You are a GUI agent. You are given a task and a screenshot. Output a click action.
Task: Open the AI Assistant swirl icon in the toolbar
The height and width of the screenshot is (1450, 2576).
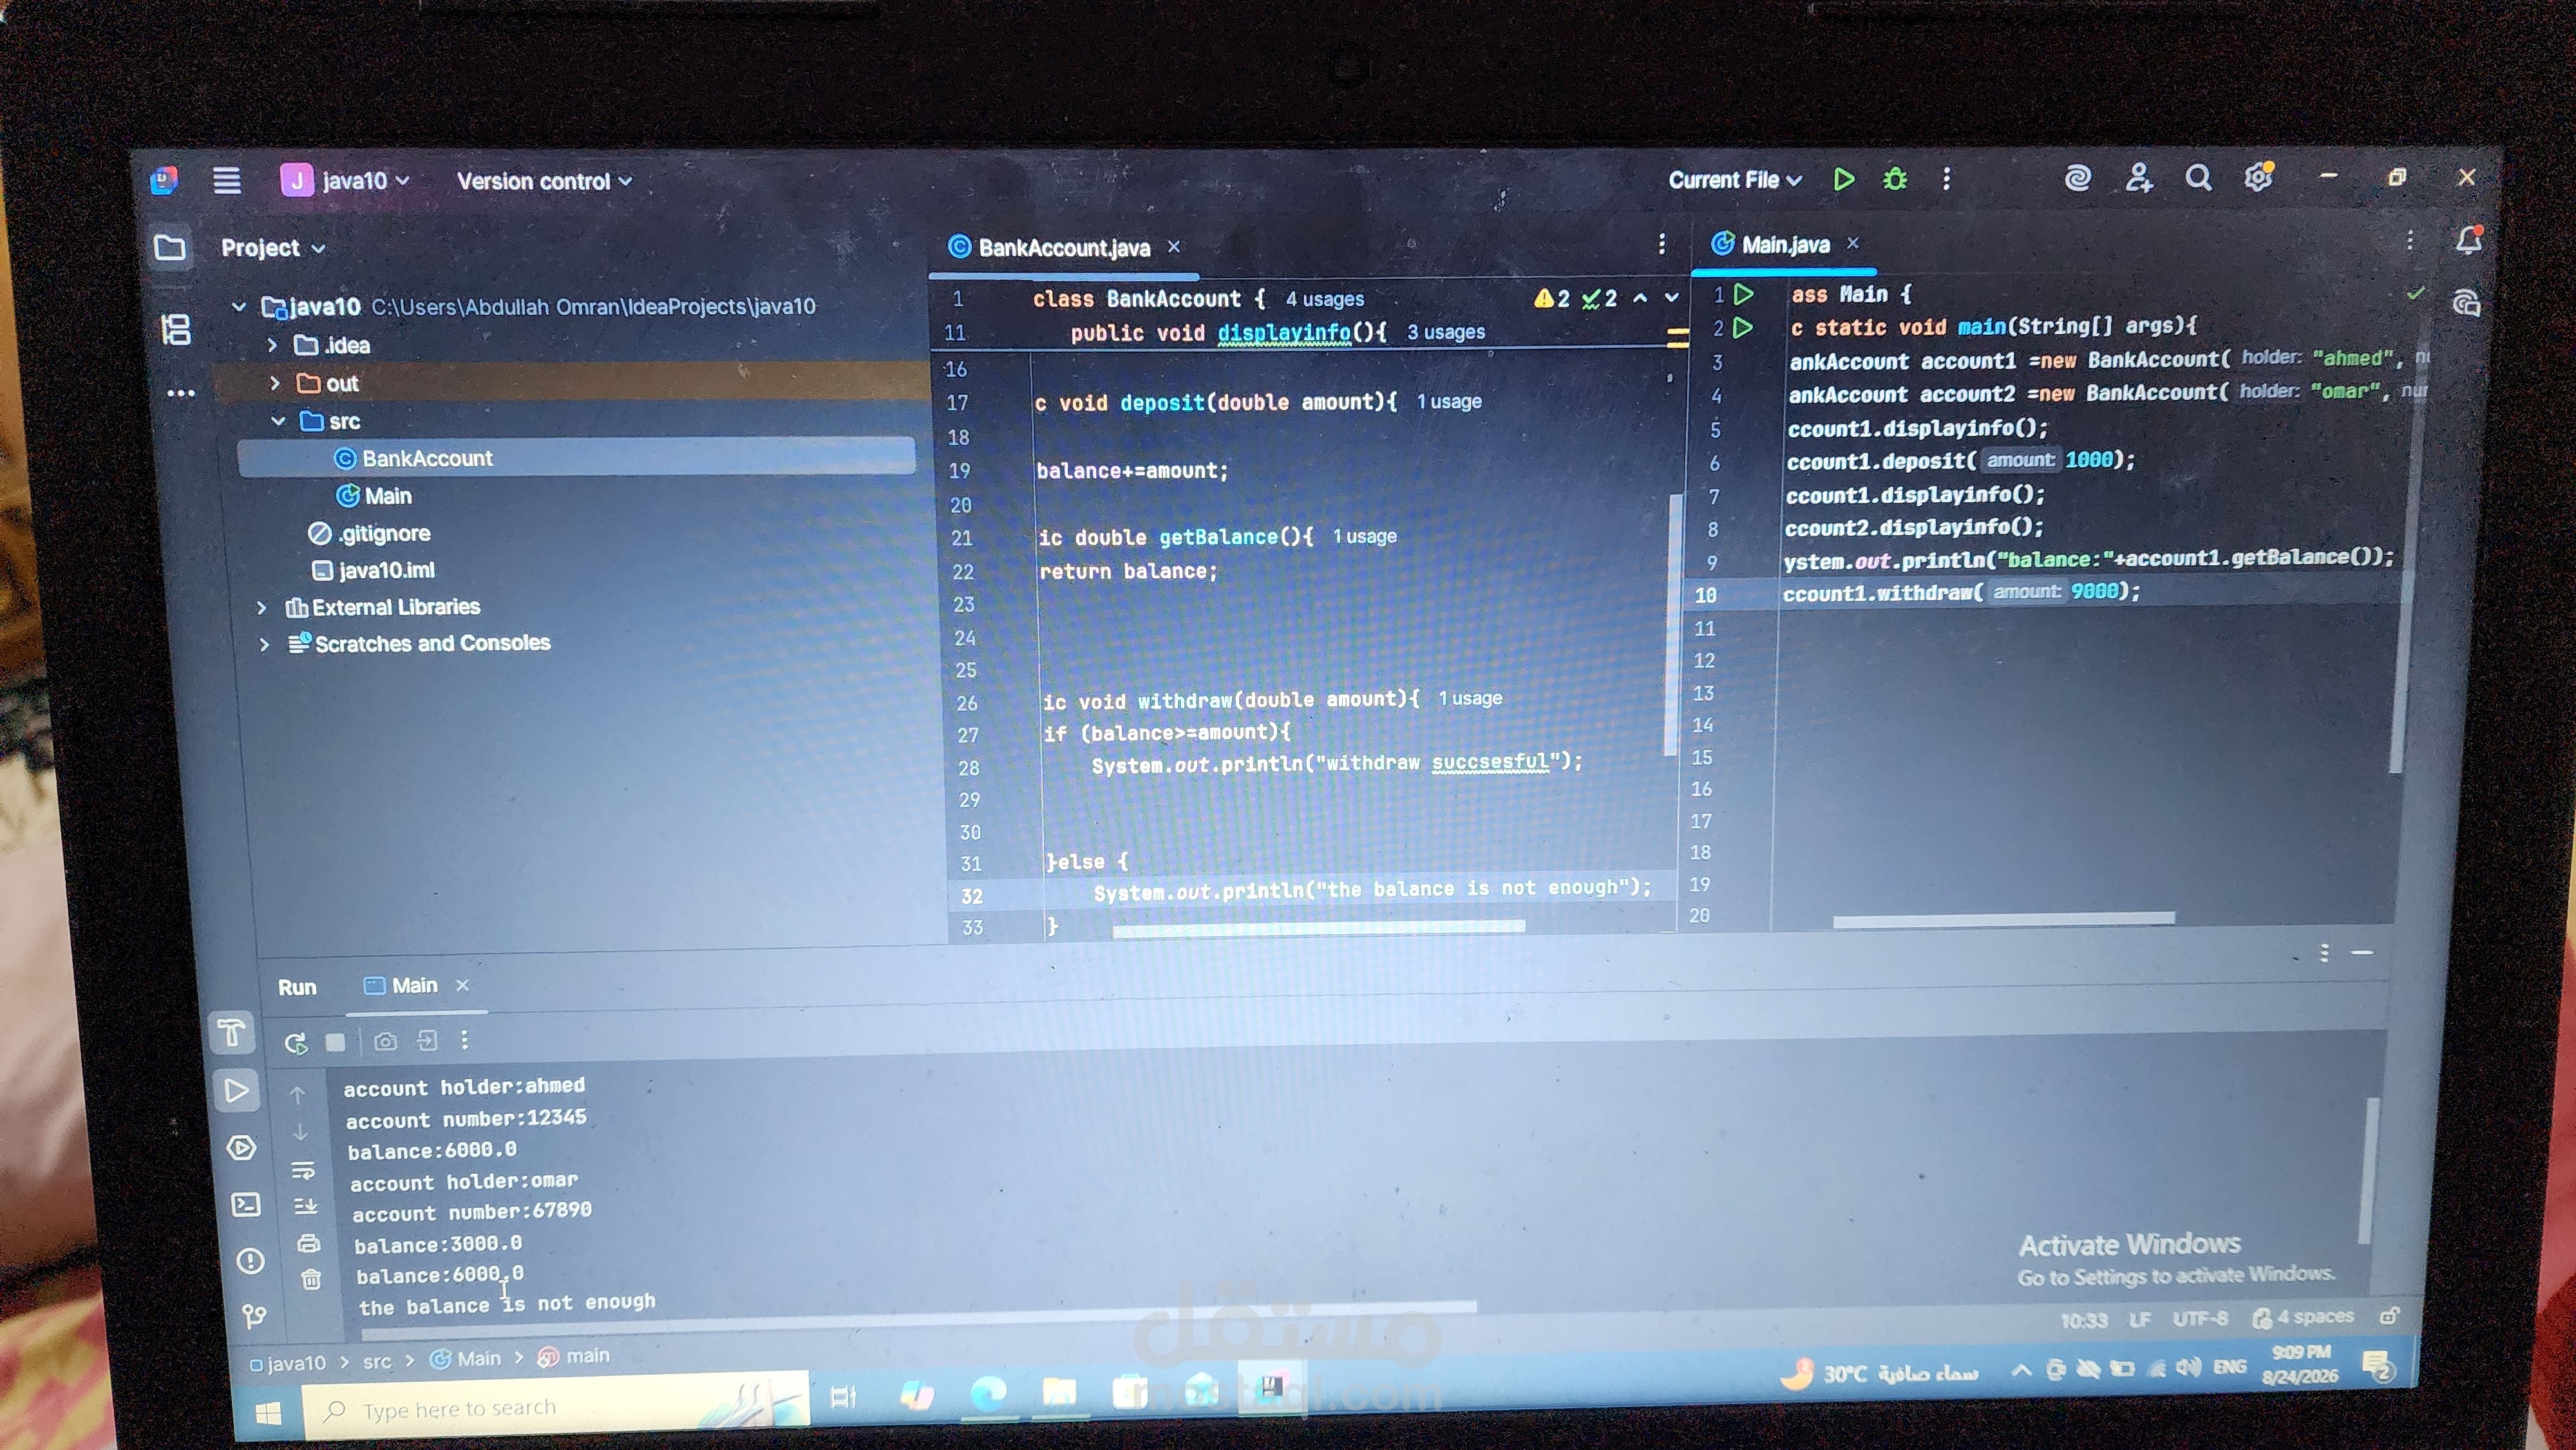pyautogui.click(x=2077, y=178)
